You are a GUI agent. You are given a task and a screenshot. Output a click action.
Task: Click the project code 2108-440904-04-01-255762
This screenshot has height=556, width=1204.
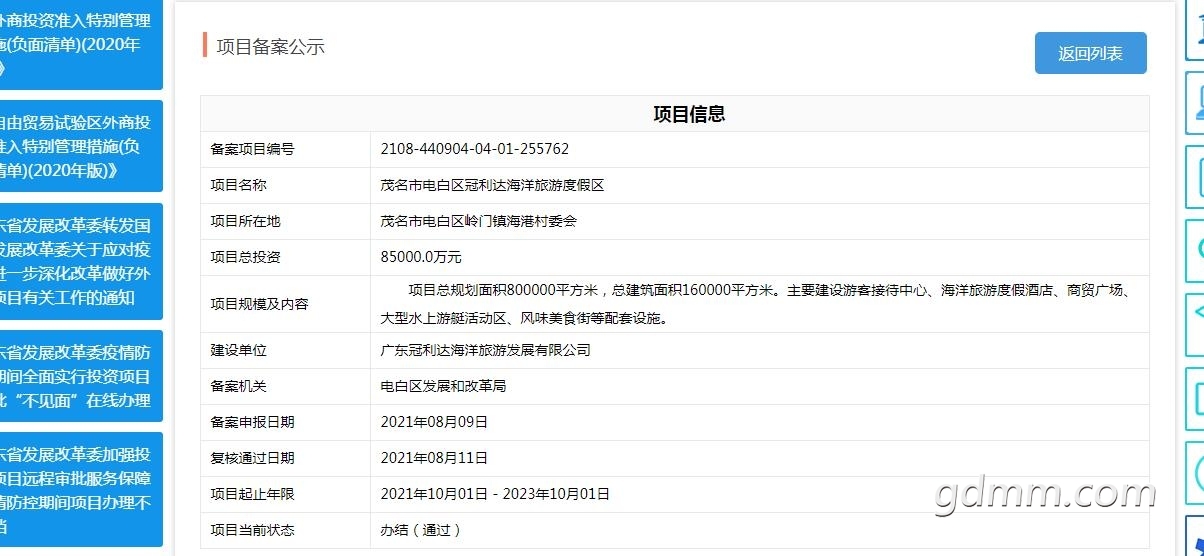(474, 149)
